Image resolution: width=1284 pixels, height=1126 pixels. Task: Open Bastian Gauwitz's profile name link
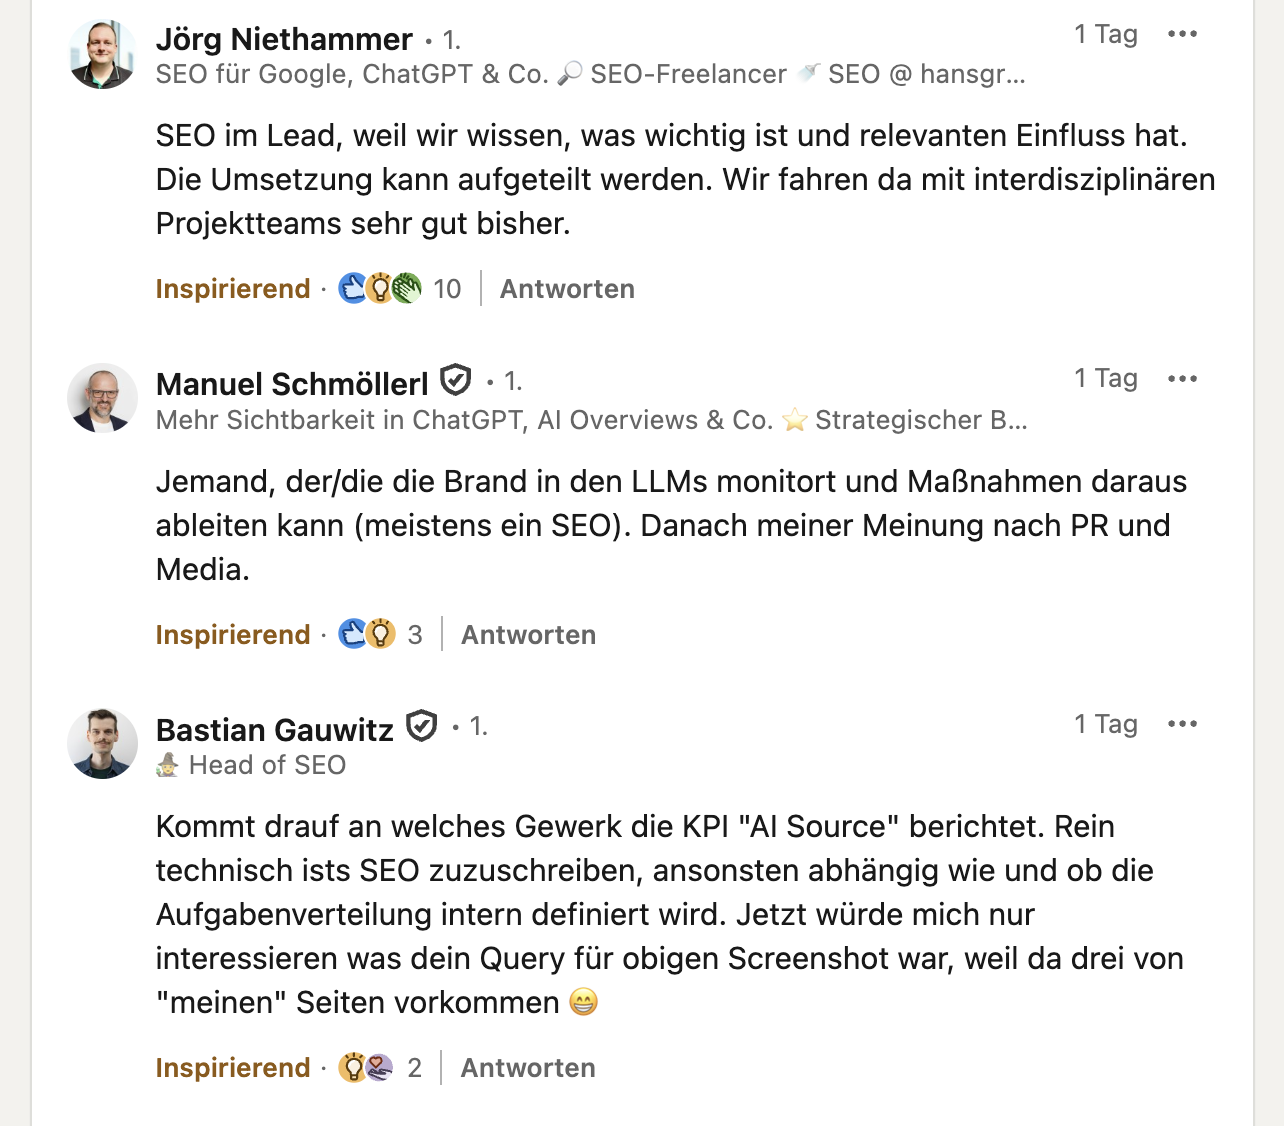(x=275, y=730)
